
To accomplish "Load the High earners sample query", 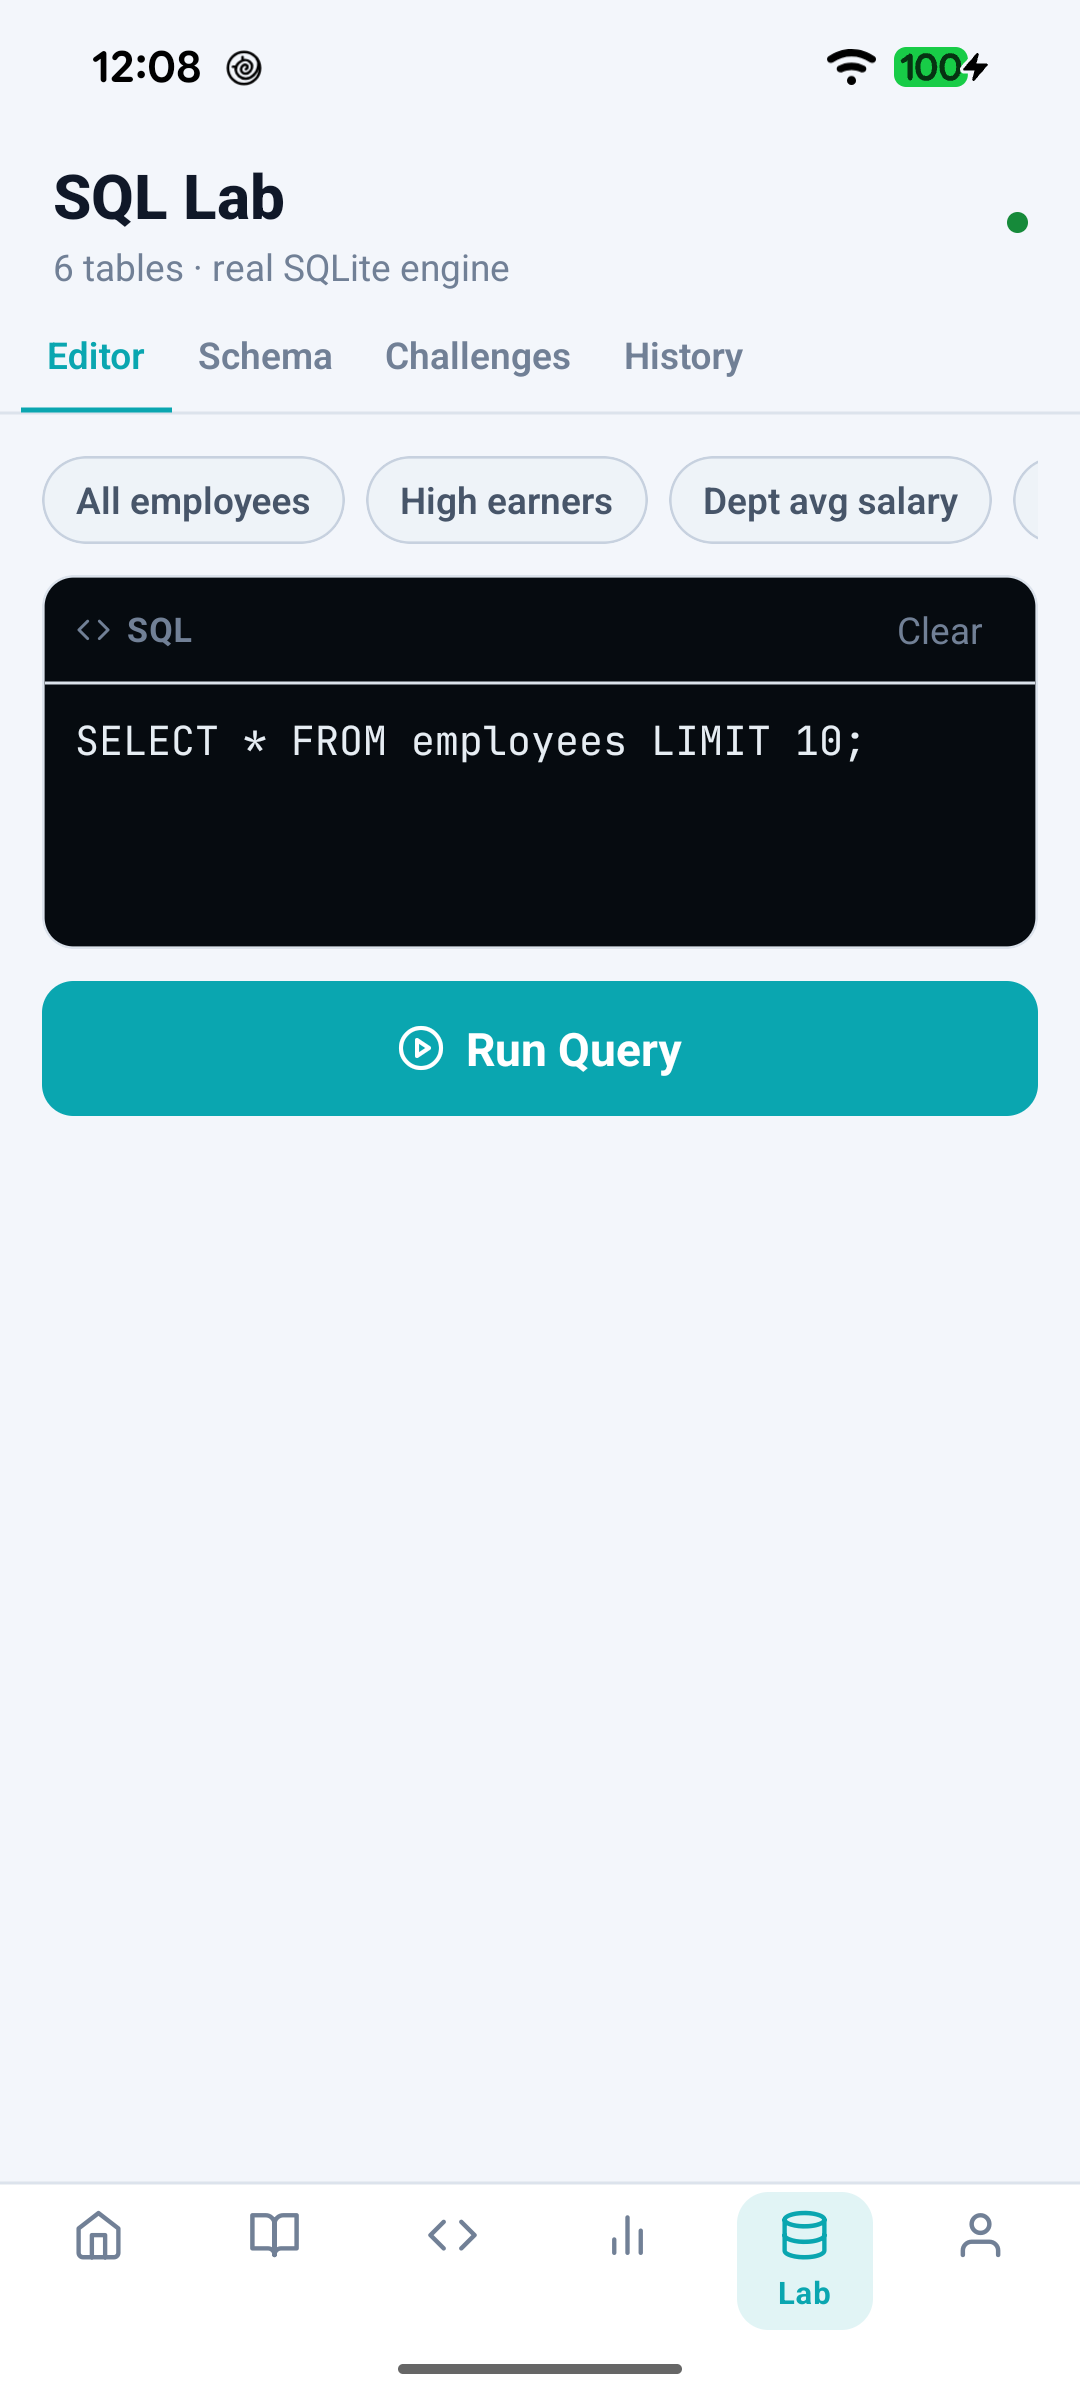I will pyautogui.click(x=507, y=500).
